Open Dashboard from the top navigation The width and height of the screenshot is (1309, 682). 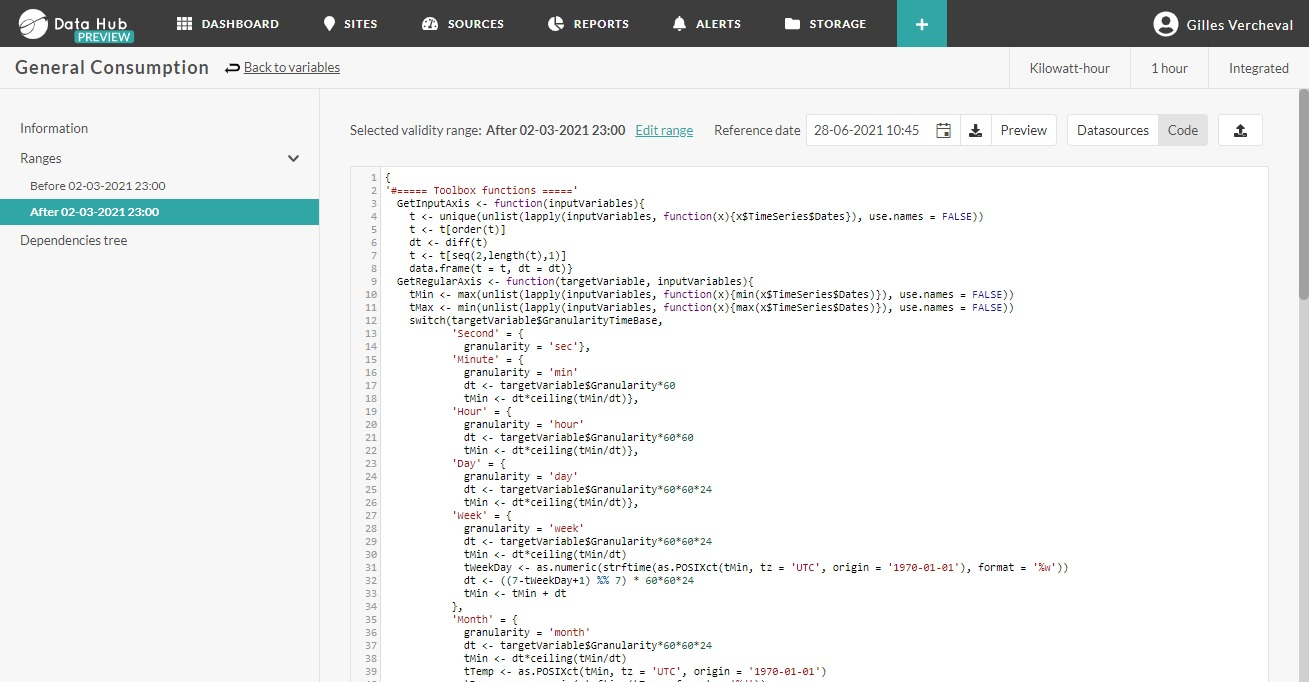(228, 23)
